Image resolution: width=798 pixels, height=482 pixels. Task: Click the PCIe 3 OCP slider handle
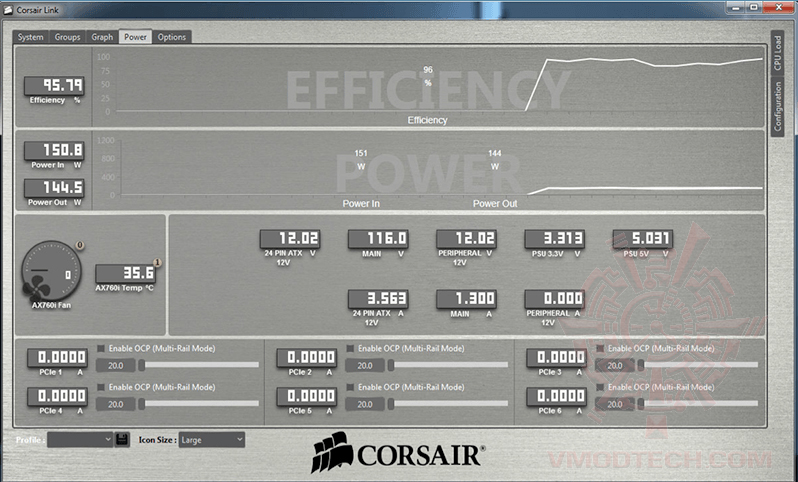(641, 365)
